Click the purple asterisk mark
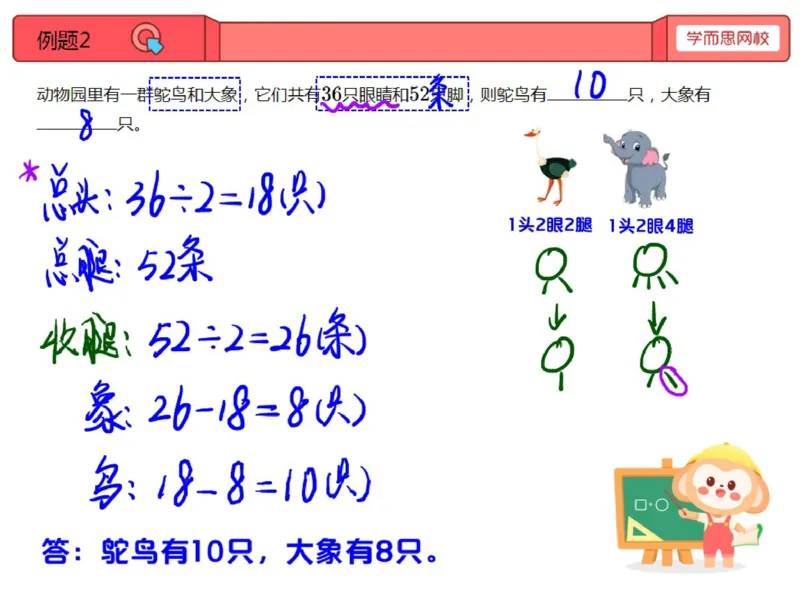Image resolution: width=800 pixels, height=600 pixels. (x=29, y=172)
